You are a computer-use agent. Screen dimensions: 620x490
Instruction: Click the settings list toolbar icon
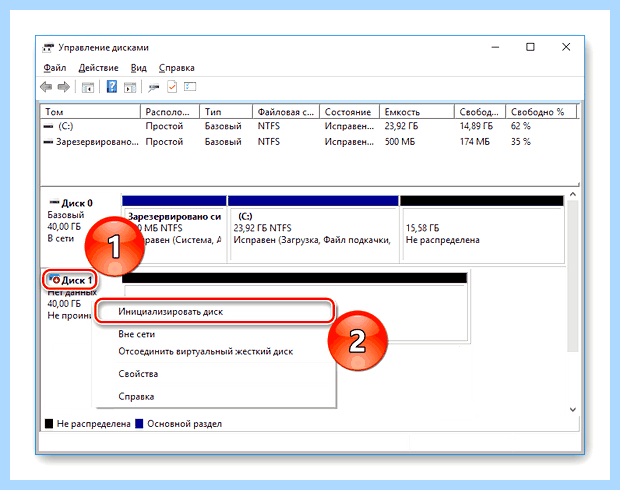point(190,87)
